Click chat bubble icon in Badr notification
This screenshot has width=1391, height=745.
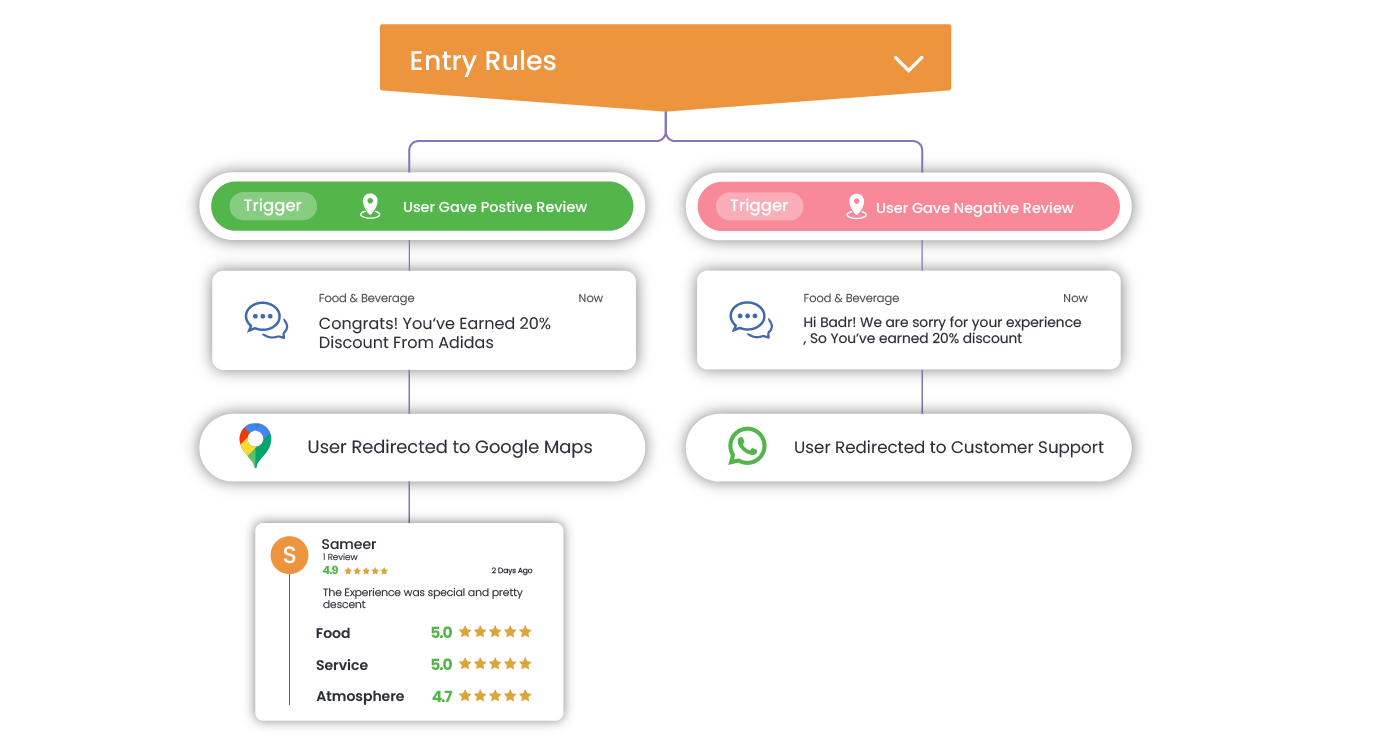(751, 320)
